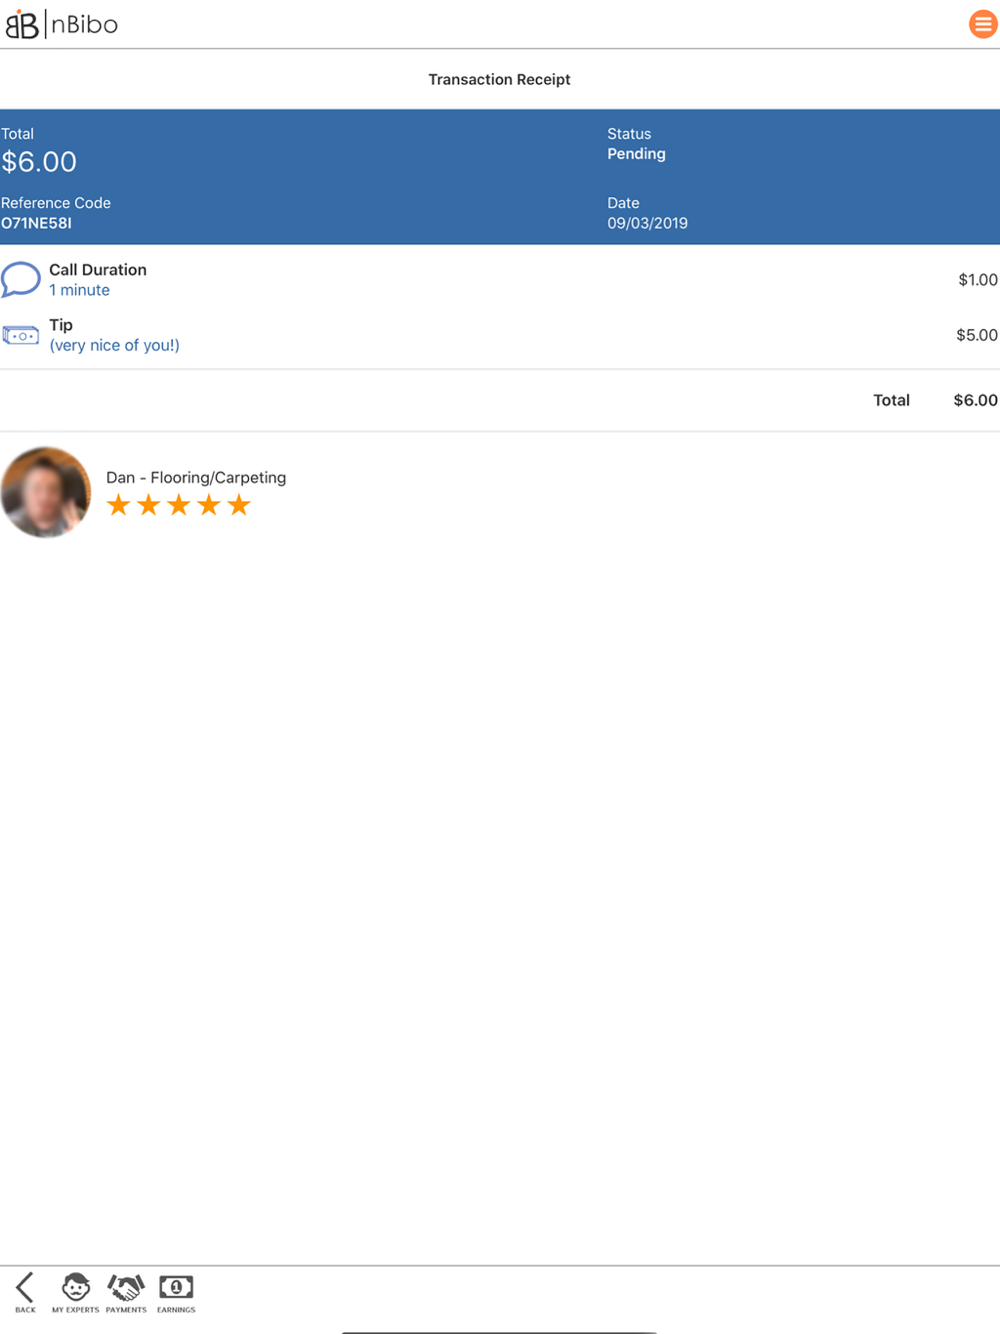The height and width of the screenshot is (1334, 1000).
Task: Open Dan - Flooring/Carpeting expert name
Action: (196, 478)
